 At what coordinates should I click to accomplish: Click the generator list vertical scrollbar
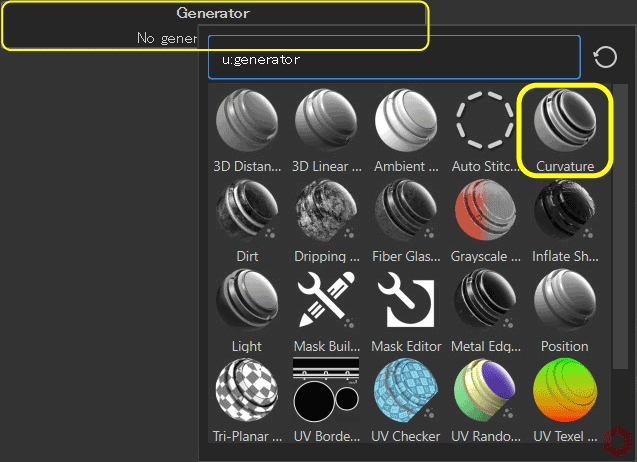620,226
